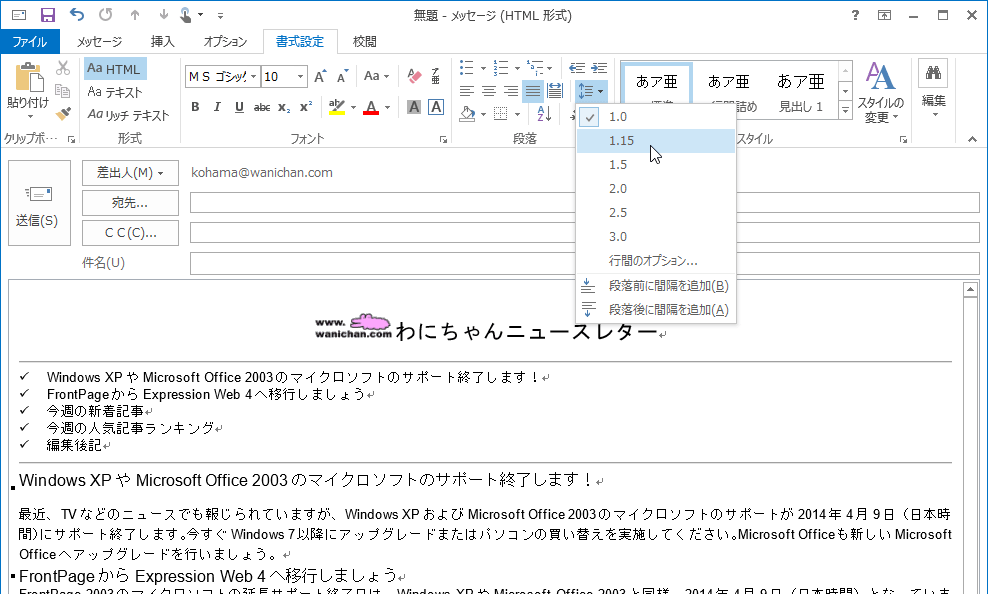Select the Format Painter brush icon
Screen dimensions: 988x594
[x=62, y=113]
